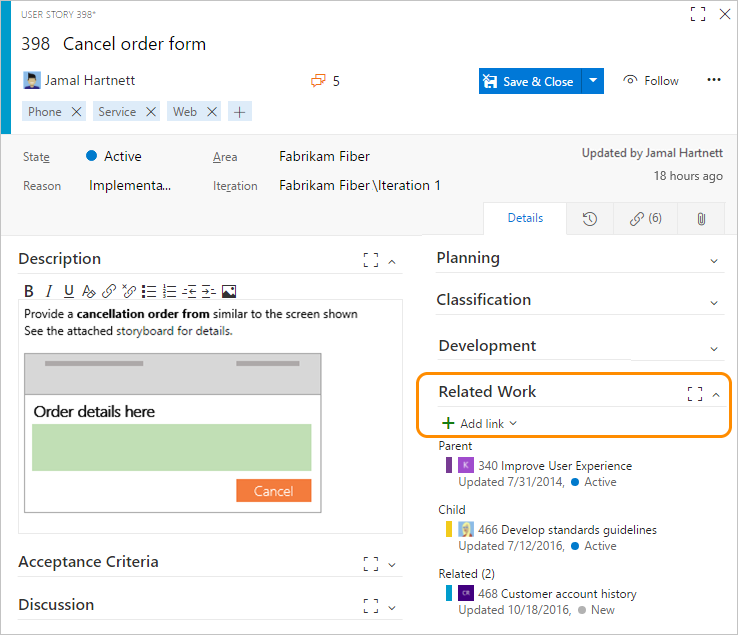Click the assigned to Jamal Hartnett field
The width and height of the screenshot is (738, 635).
79,80
